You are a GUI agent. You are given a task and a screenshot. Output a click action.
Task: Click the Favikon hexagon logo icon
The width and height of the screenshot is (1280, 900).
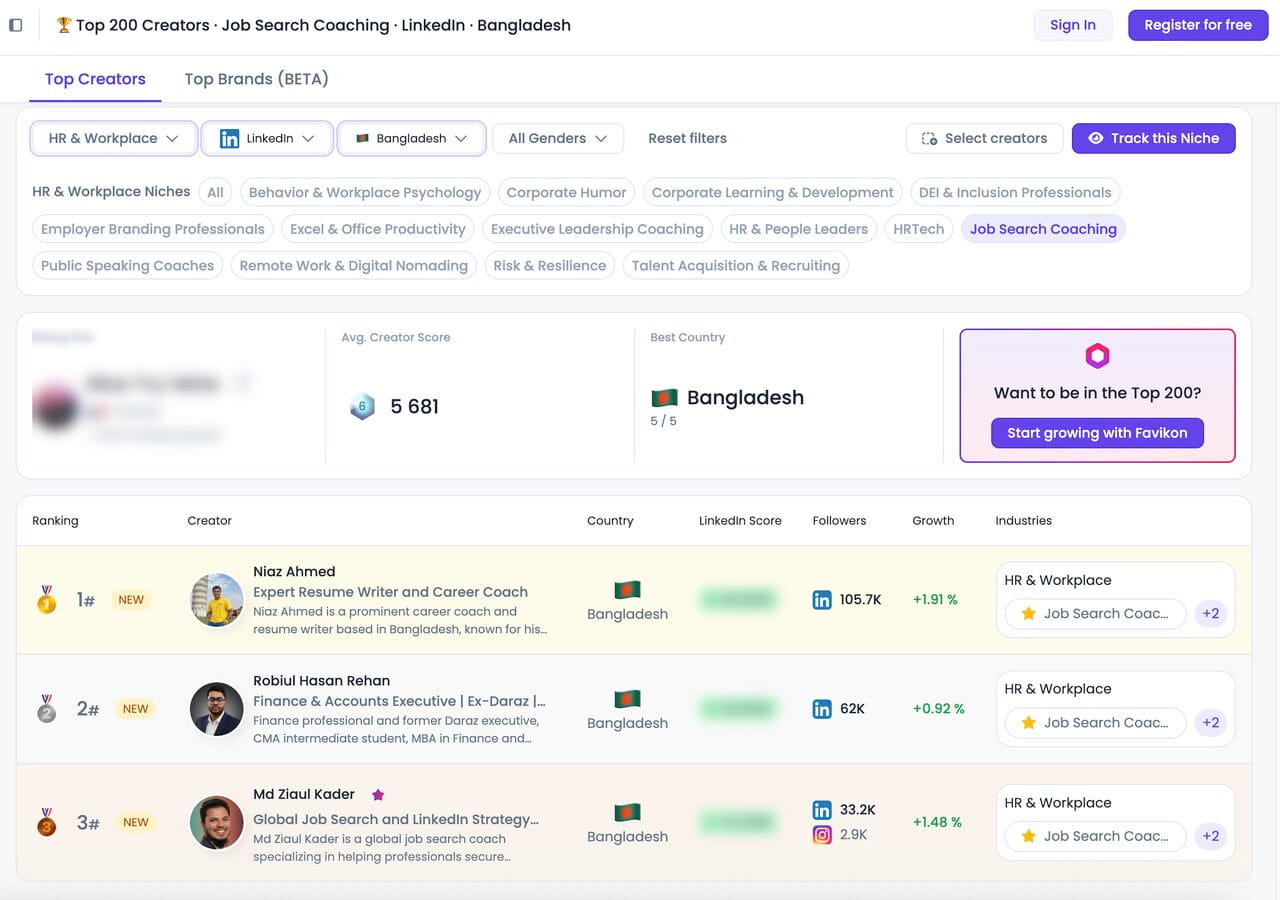1097,356
